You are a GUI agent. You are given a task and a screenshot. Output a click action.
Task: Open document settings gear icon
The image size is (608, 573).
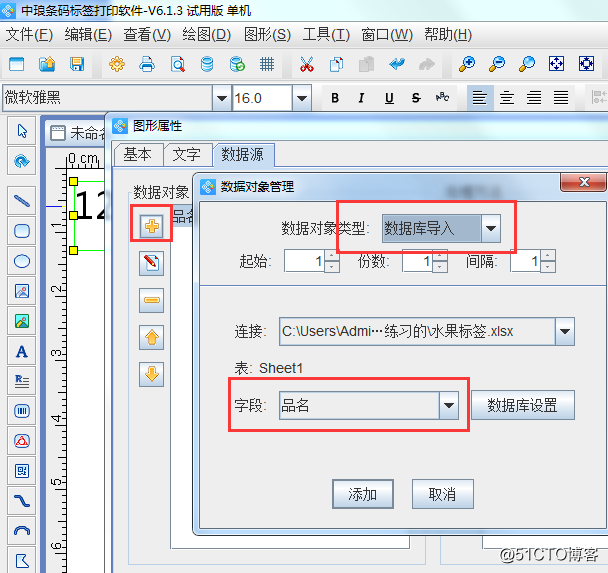point(117,64)
